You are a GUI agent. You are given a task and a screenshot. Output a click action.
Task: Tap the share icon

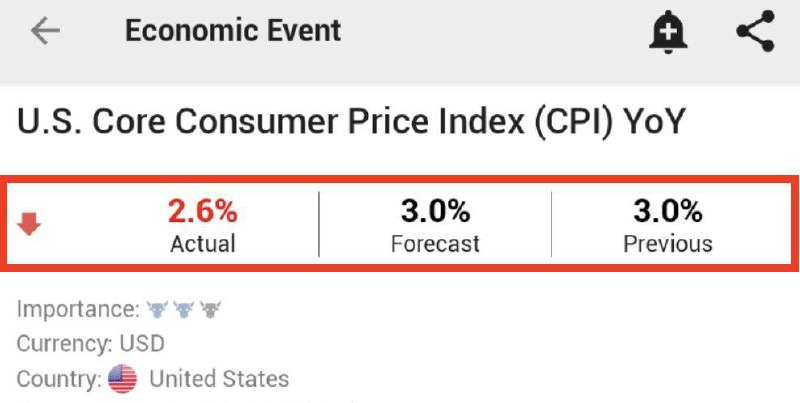[755, 32]
